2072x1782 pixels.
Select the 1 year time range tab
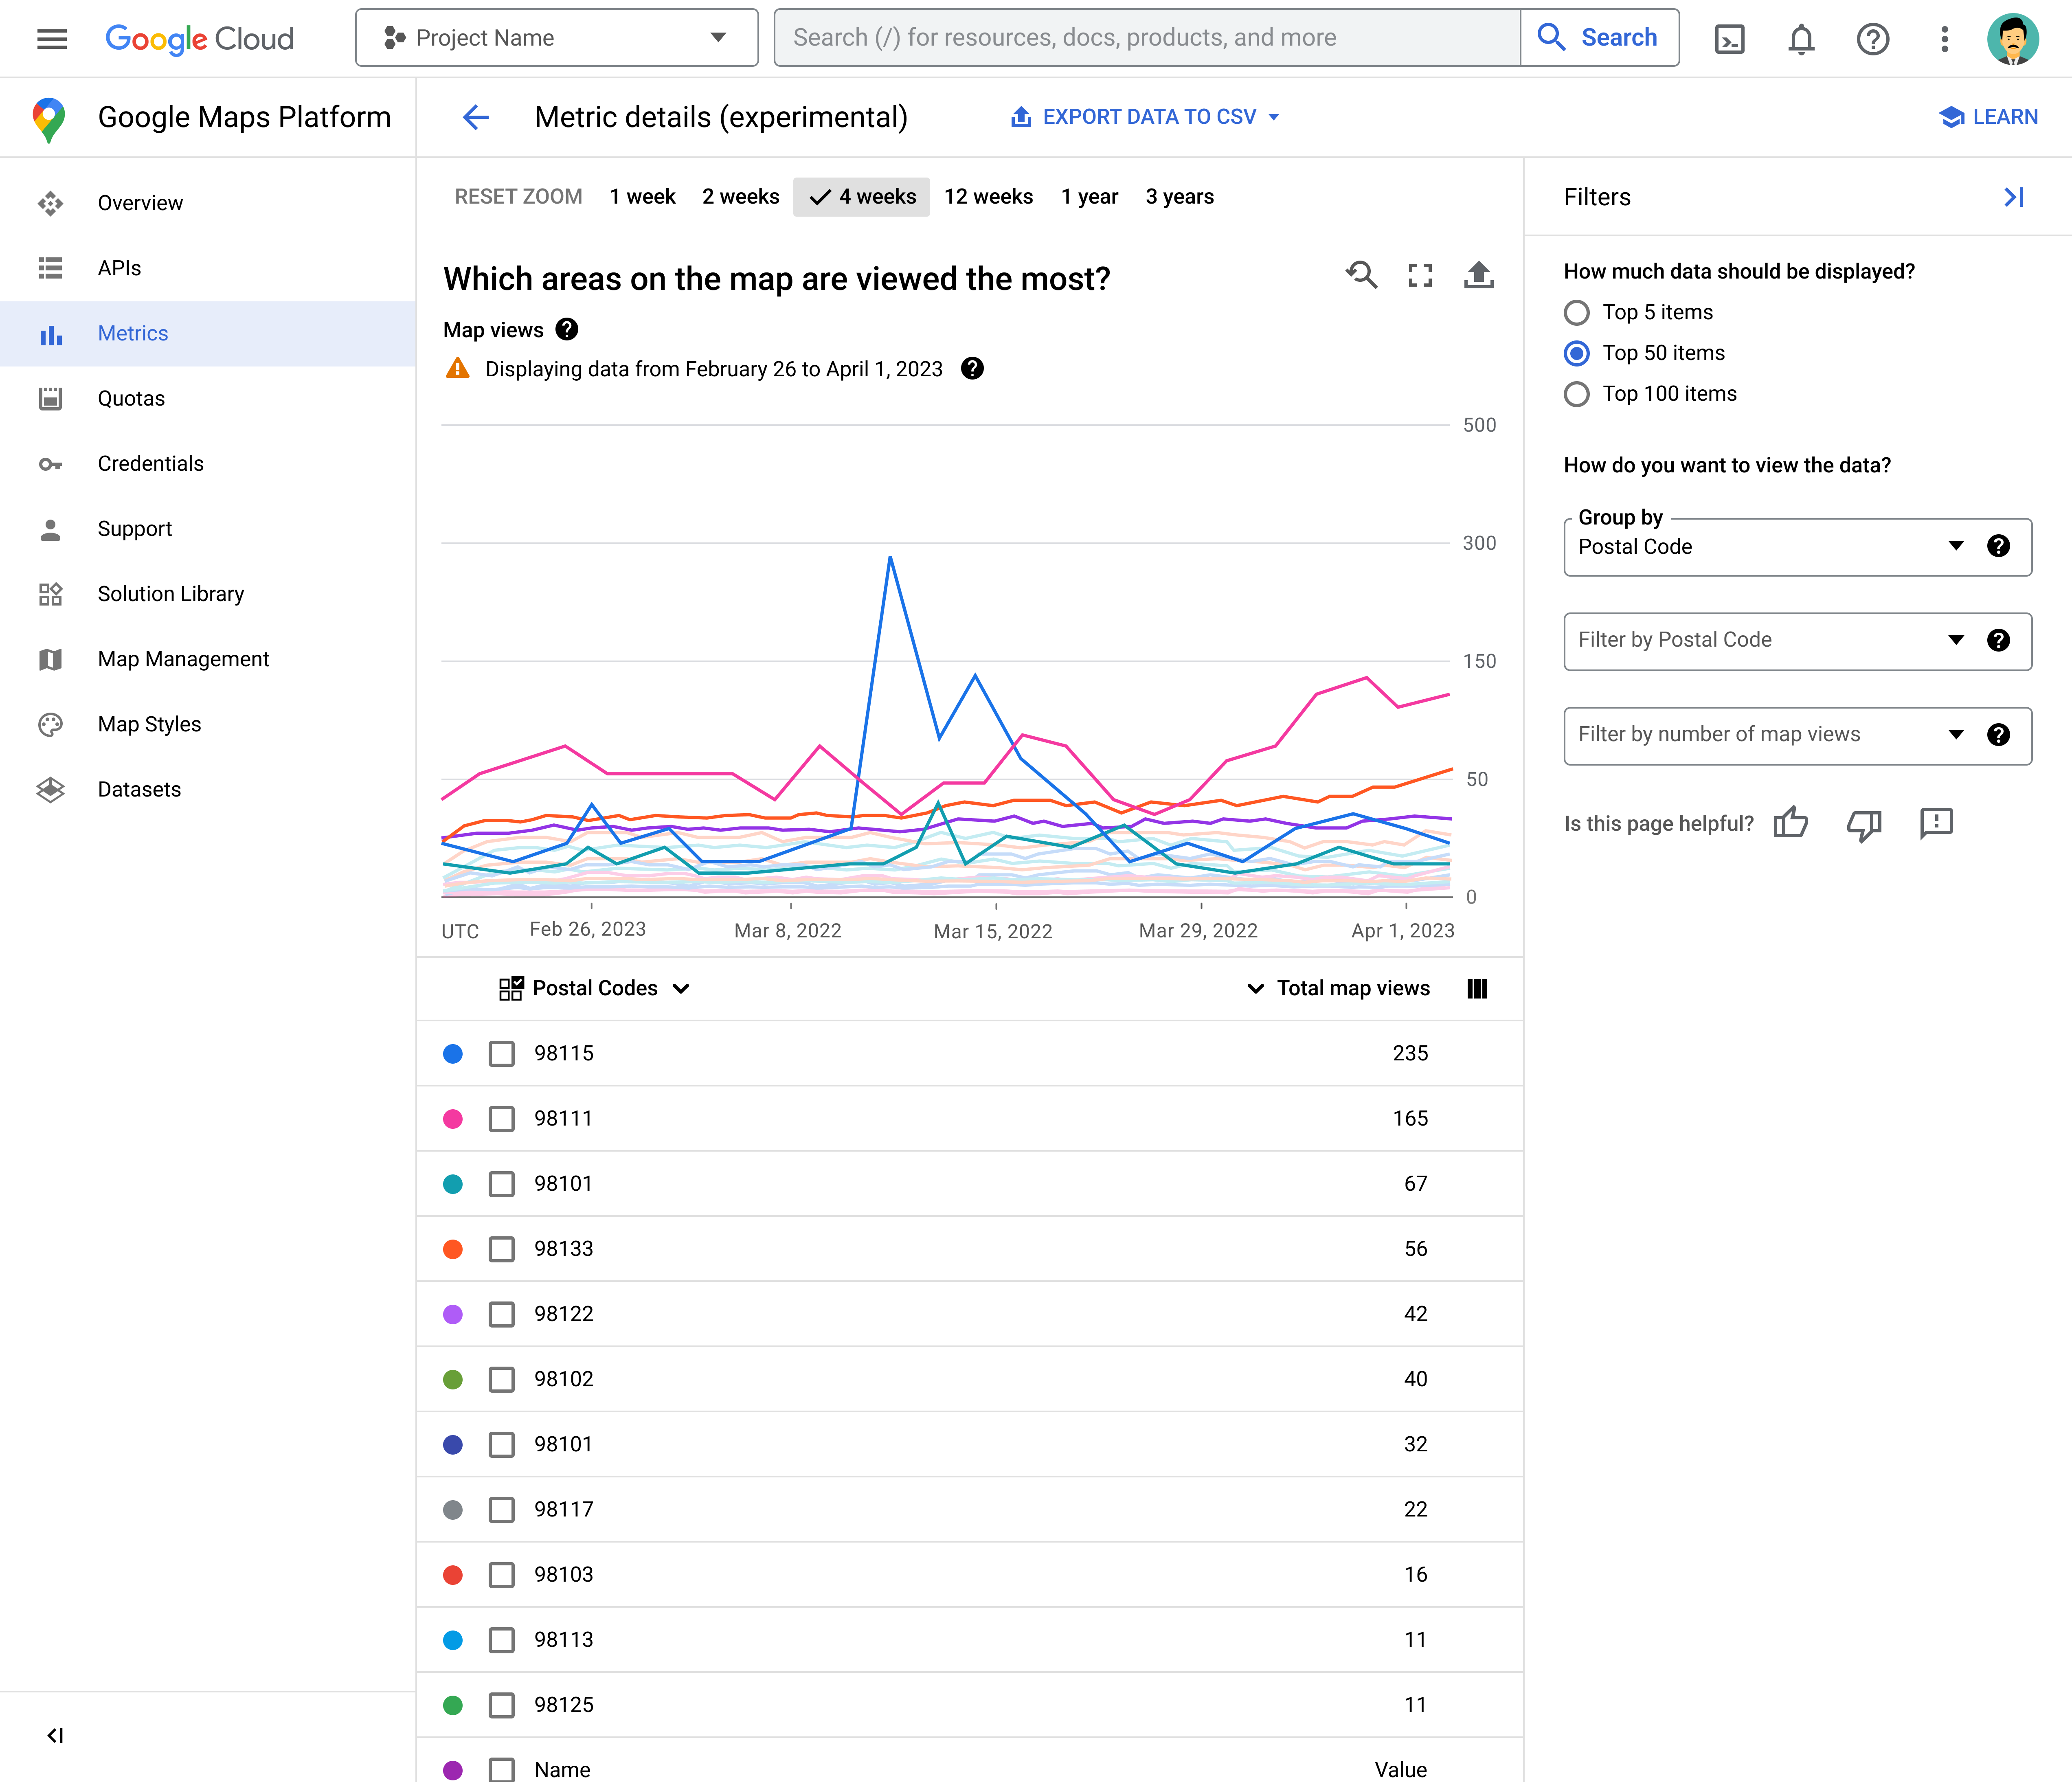pos(1087,195)
